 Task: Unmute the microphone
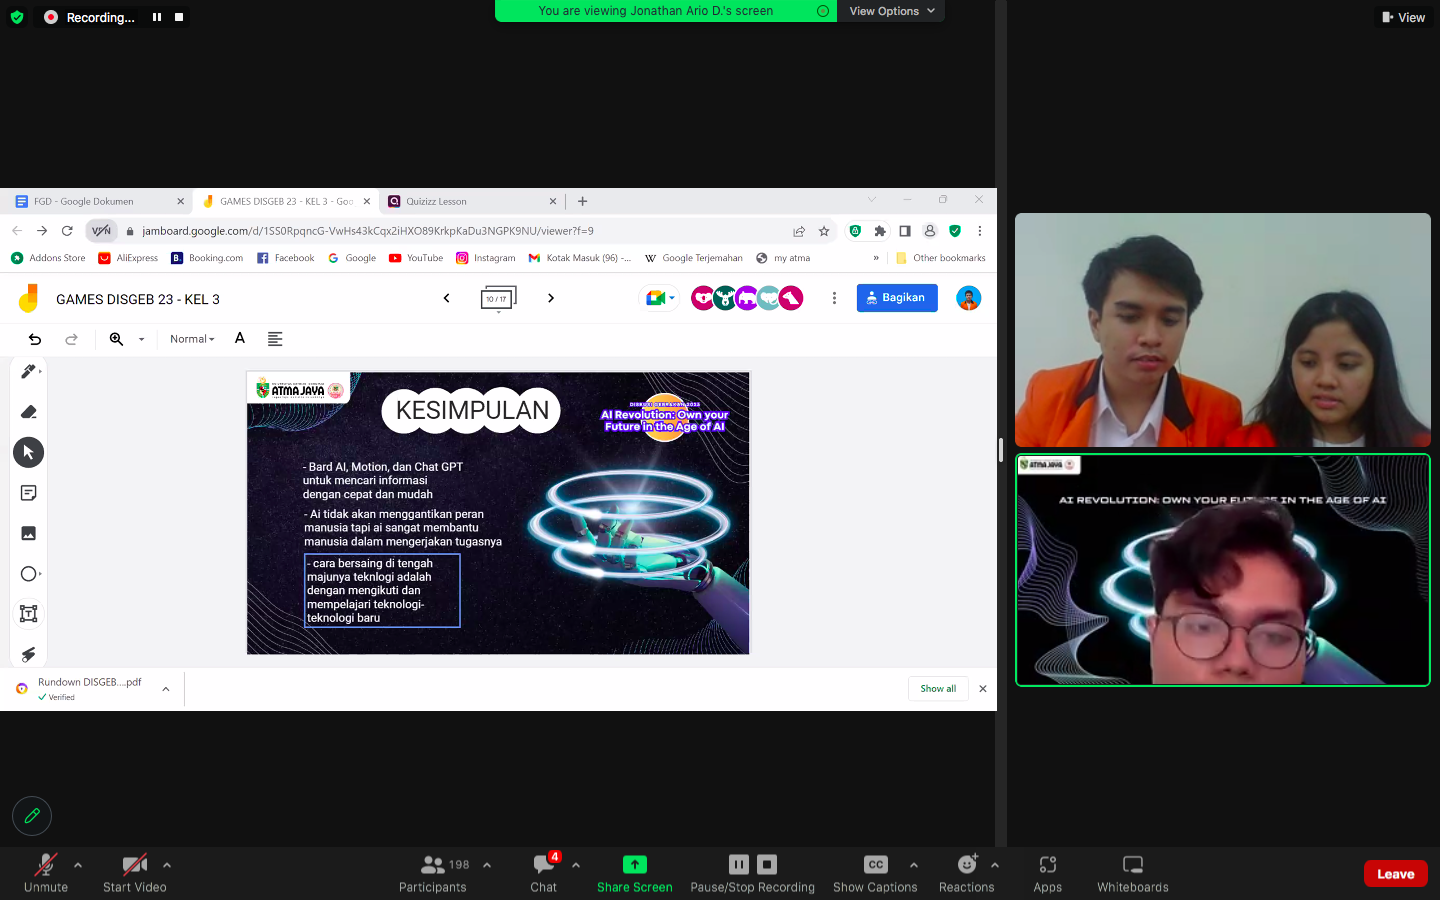click(46, 872)
